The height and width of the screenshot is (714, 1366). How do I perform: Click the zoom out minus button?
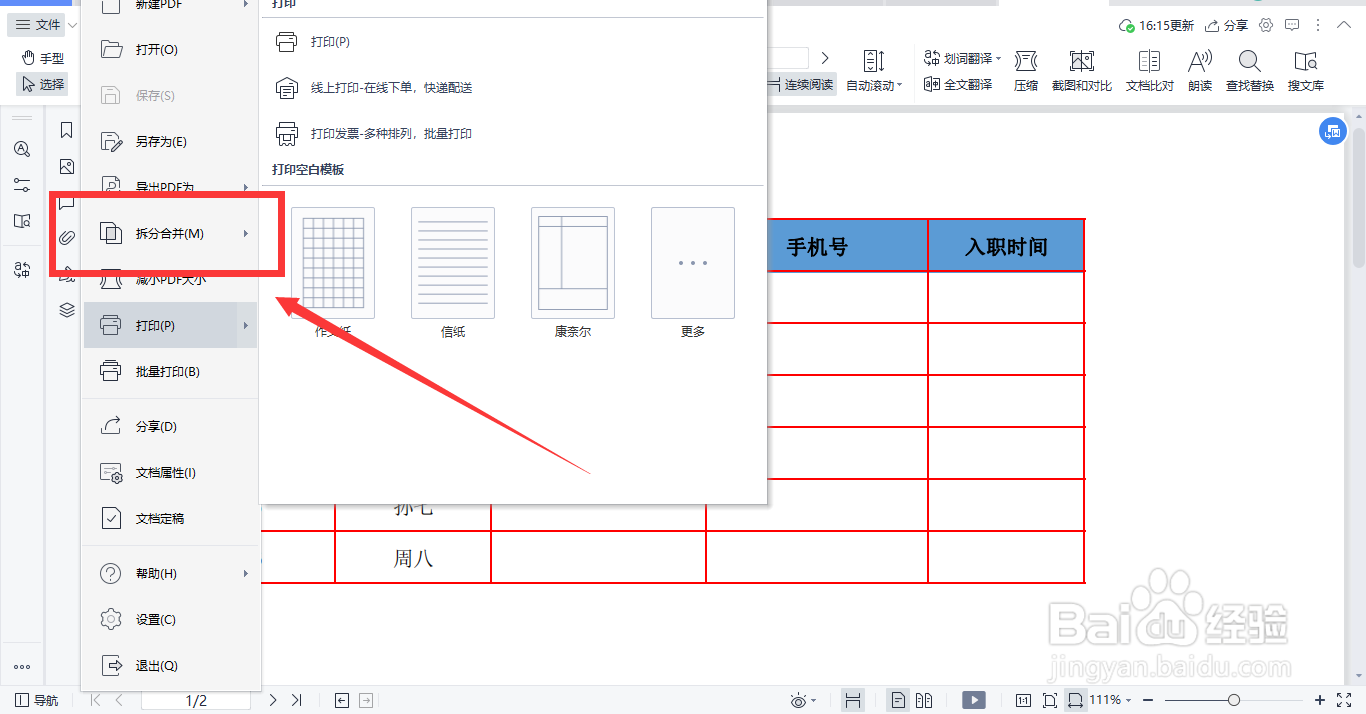[x=1149, y=701]
